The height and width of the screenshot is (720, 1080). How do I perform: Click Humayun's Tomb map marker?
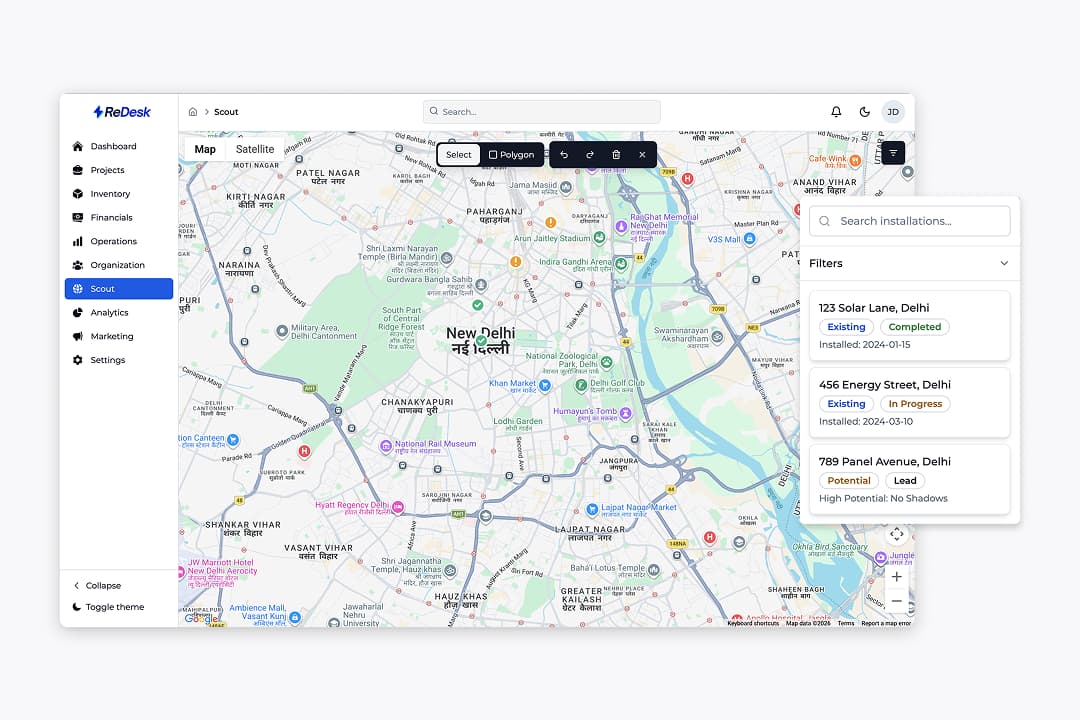click(625, 413)
